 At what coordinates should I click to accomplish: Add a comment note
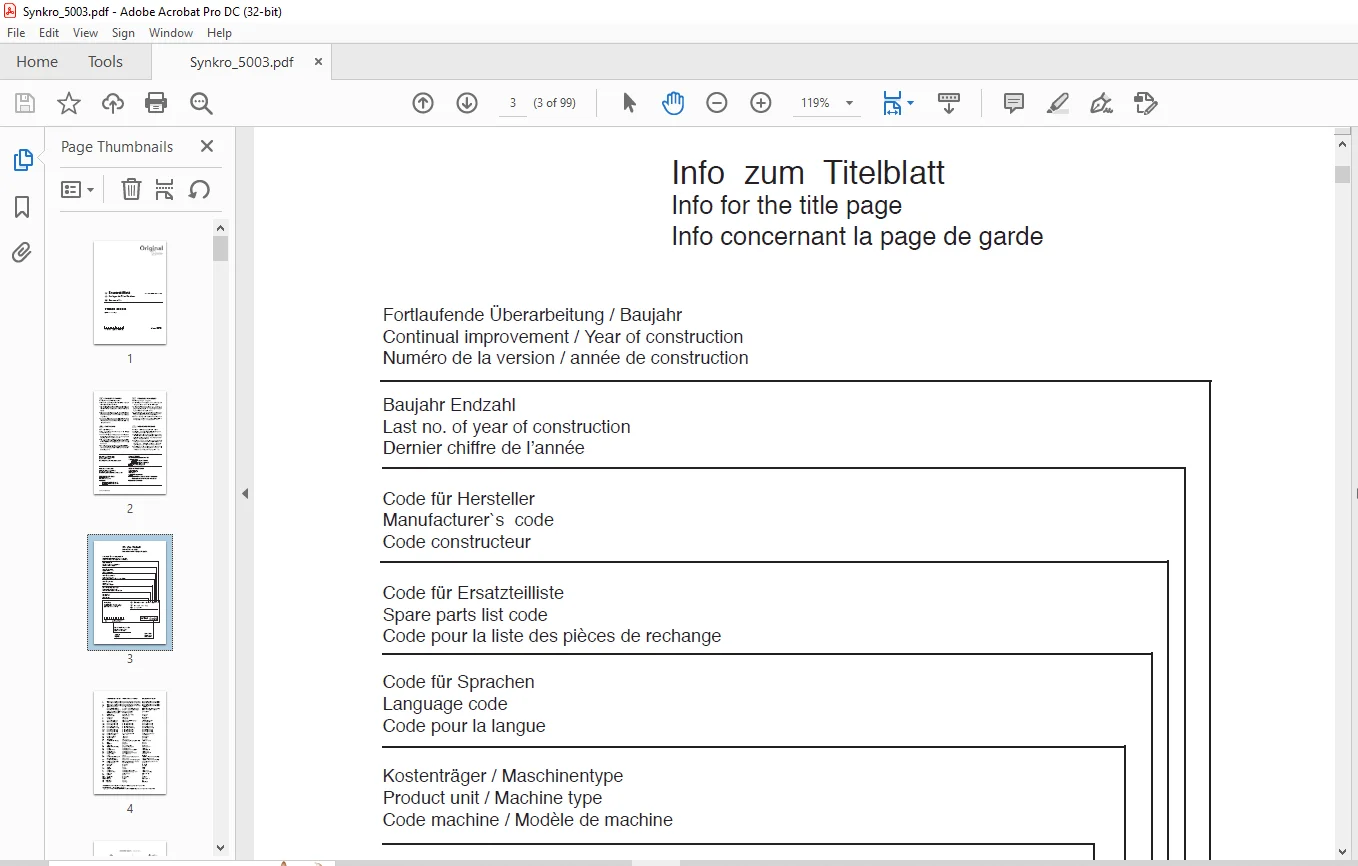[x=1014, y=103]
